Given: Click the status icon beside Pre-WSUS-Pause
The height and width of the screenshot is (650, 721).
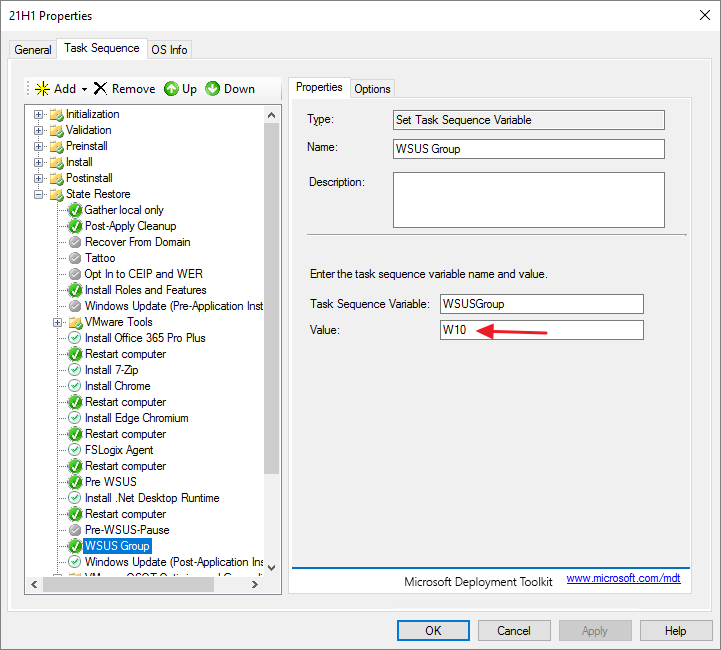Looking at the screenshot, I should (x=75, y=530).
